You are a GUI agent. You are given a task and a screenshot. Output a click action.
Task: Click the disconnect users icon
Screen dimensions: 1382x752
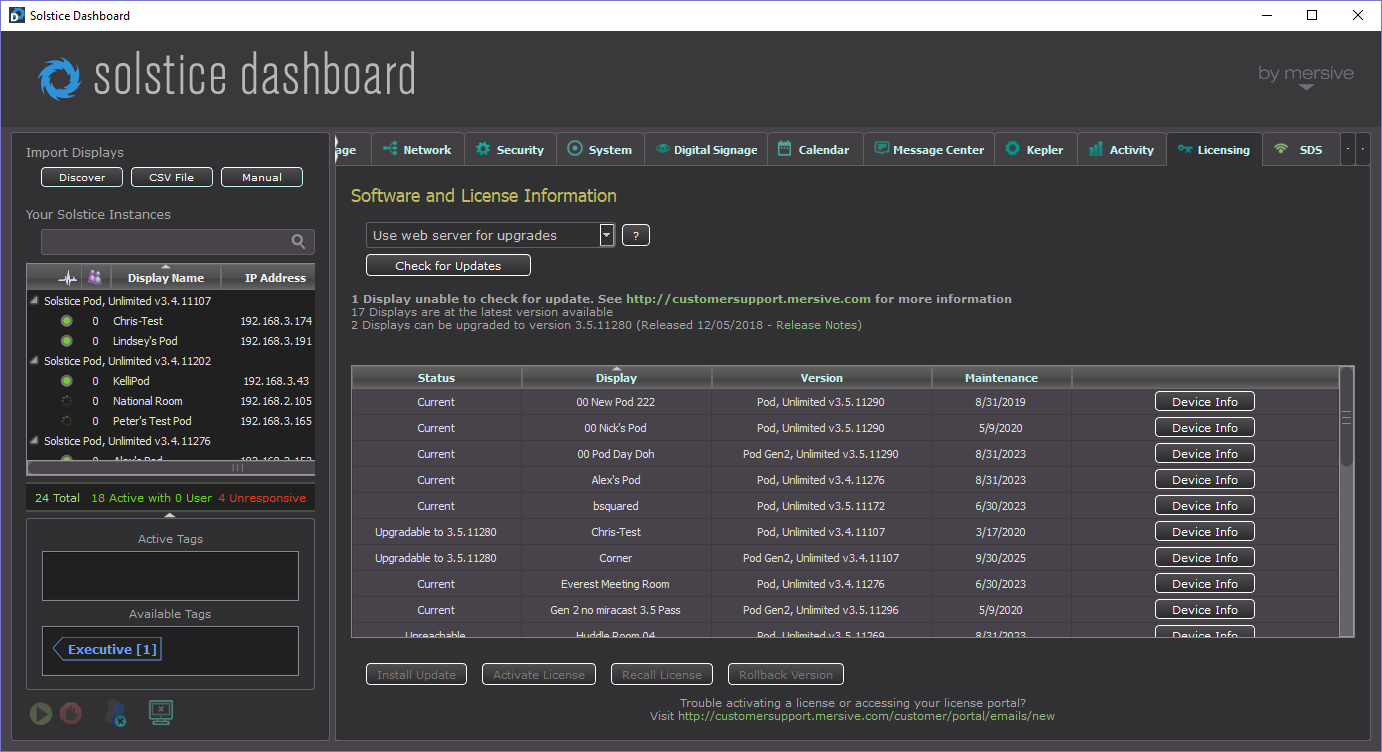[115, 713]
